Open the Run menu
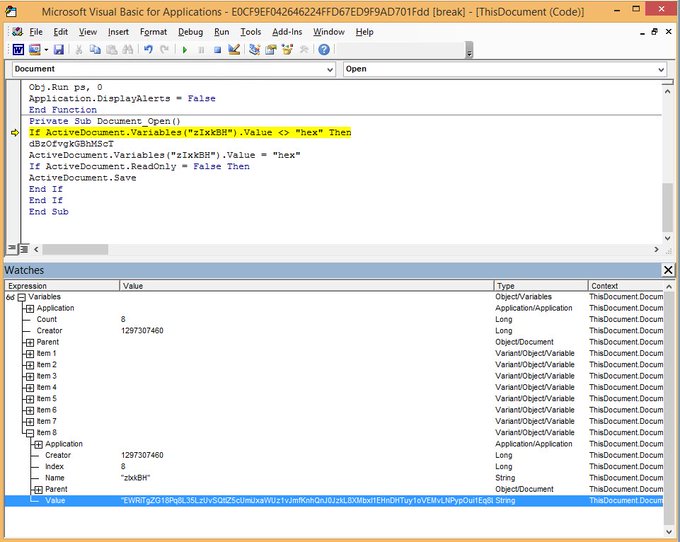Viewport: 680px width, 542px height. point(222,32)
